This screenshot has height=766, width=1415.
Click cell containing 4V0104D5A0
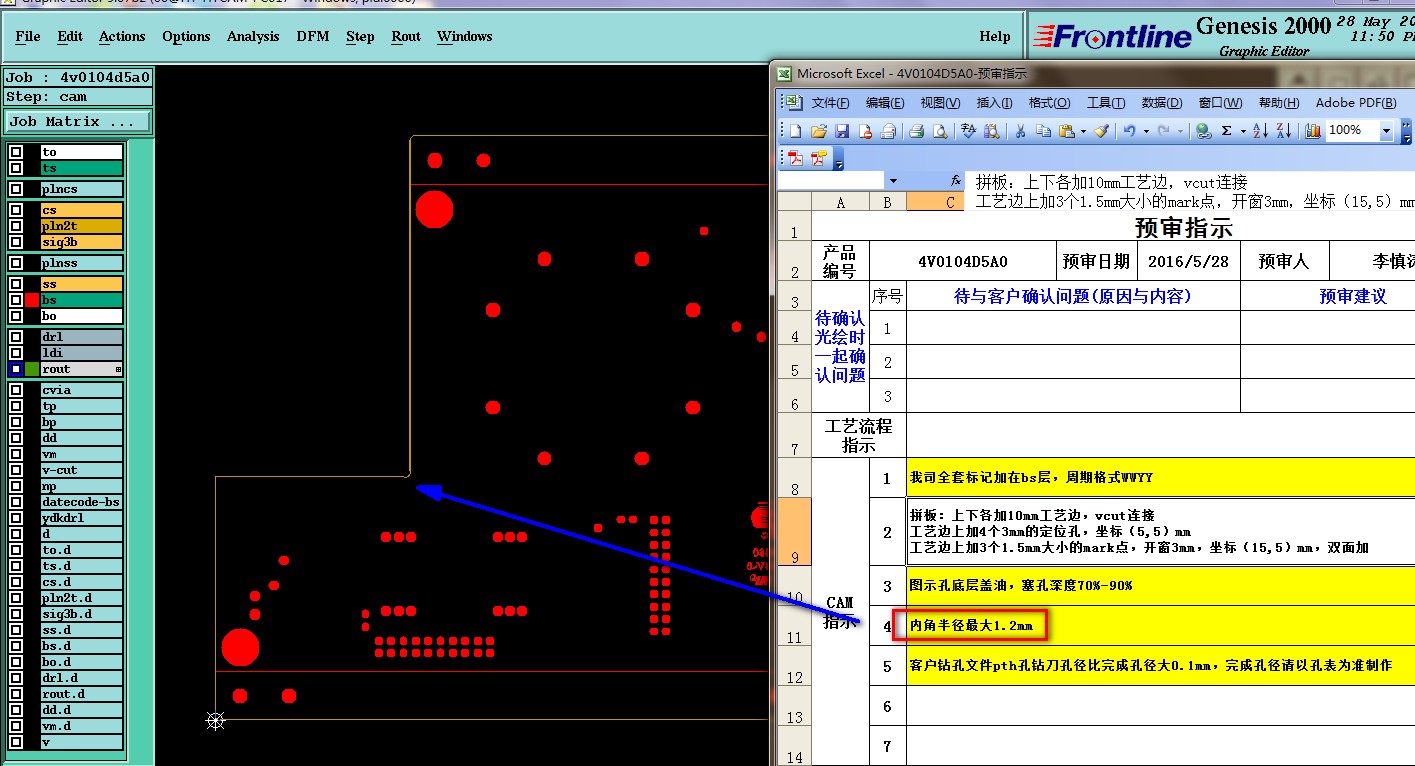click(x=963, y=261)
